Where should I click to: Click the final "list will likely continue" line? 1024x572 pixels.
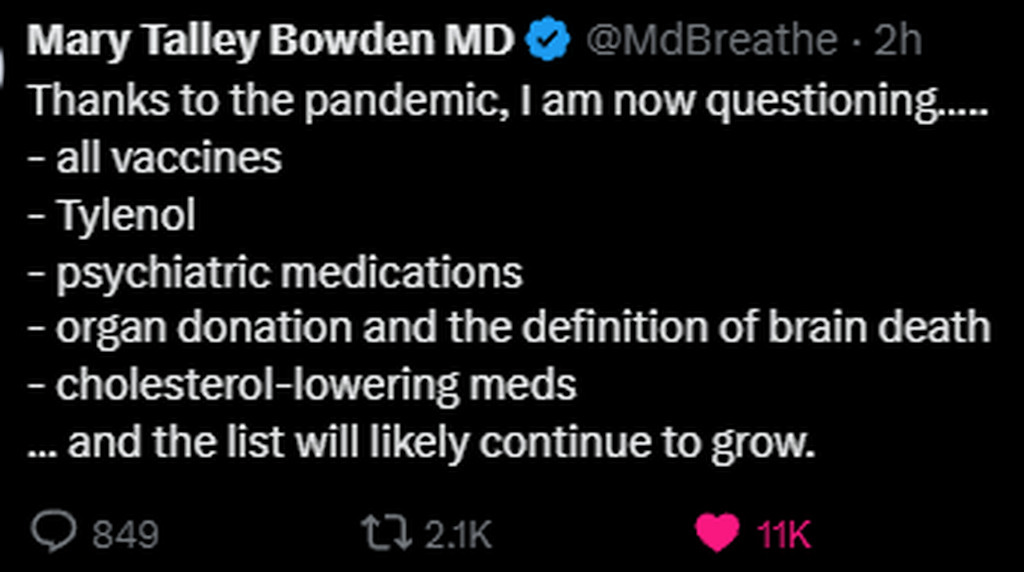(440, 442)
